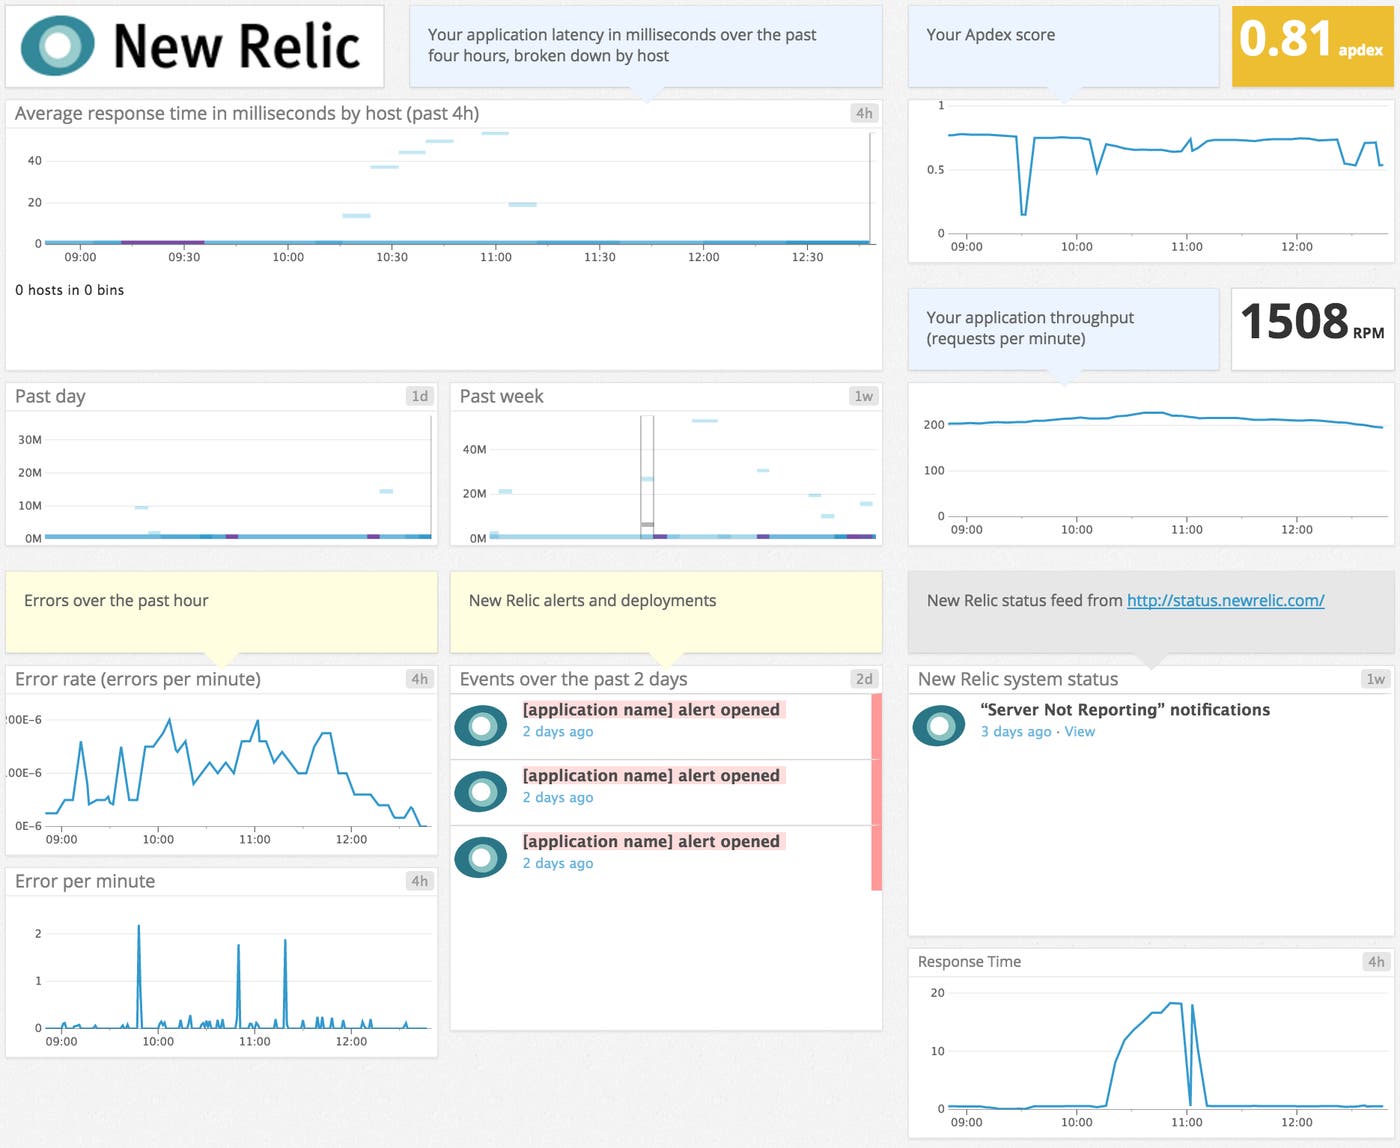
Task: Click the 4h badge on Error rate widget
Action: click(420, 679)
